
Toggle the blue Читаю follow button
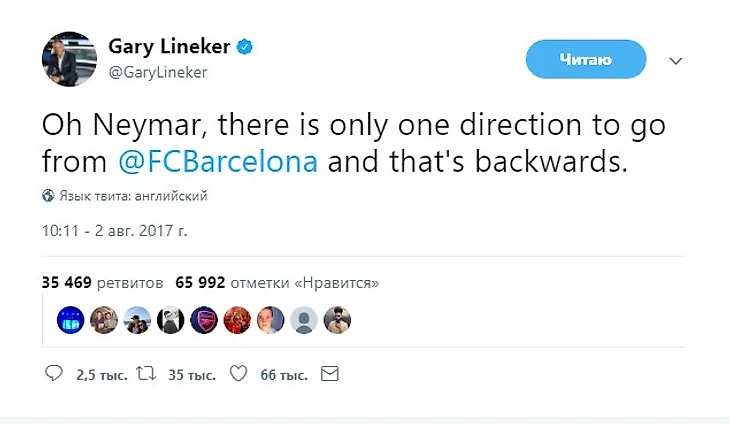(585, 59)
